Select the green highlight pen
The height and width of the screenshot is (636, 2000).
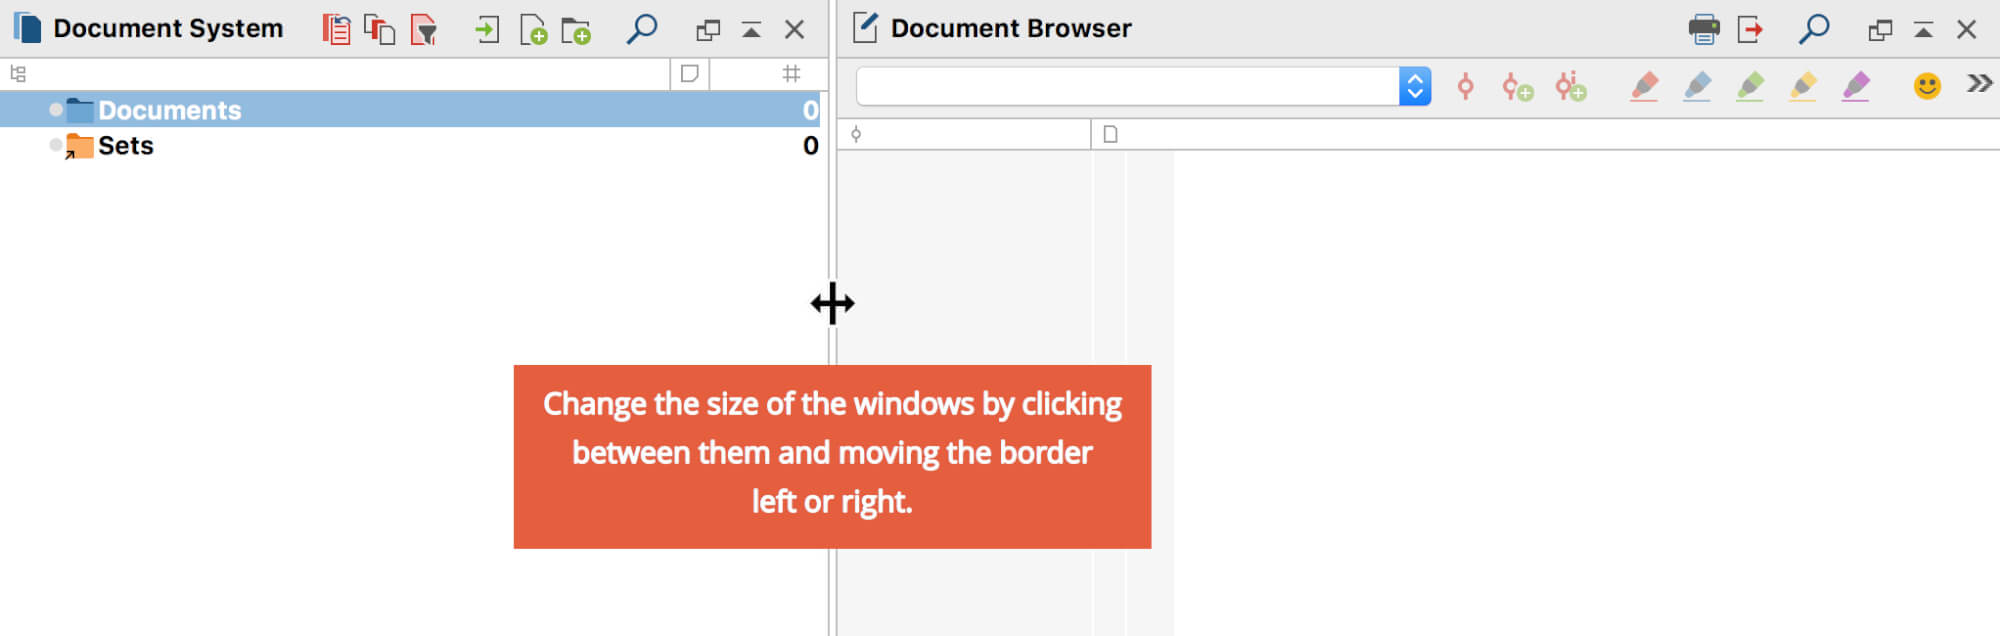point(1750,86)
